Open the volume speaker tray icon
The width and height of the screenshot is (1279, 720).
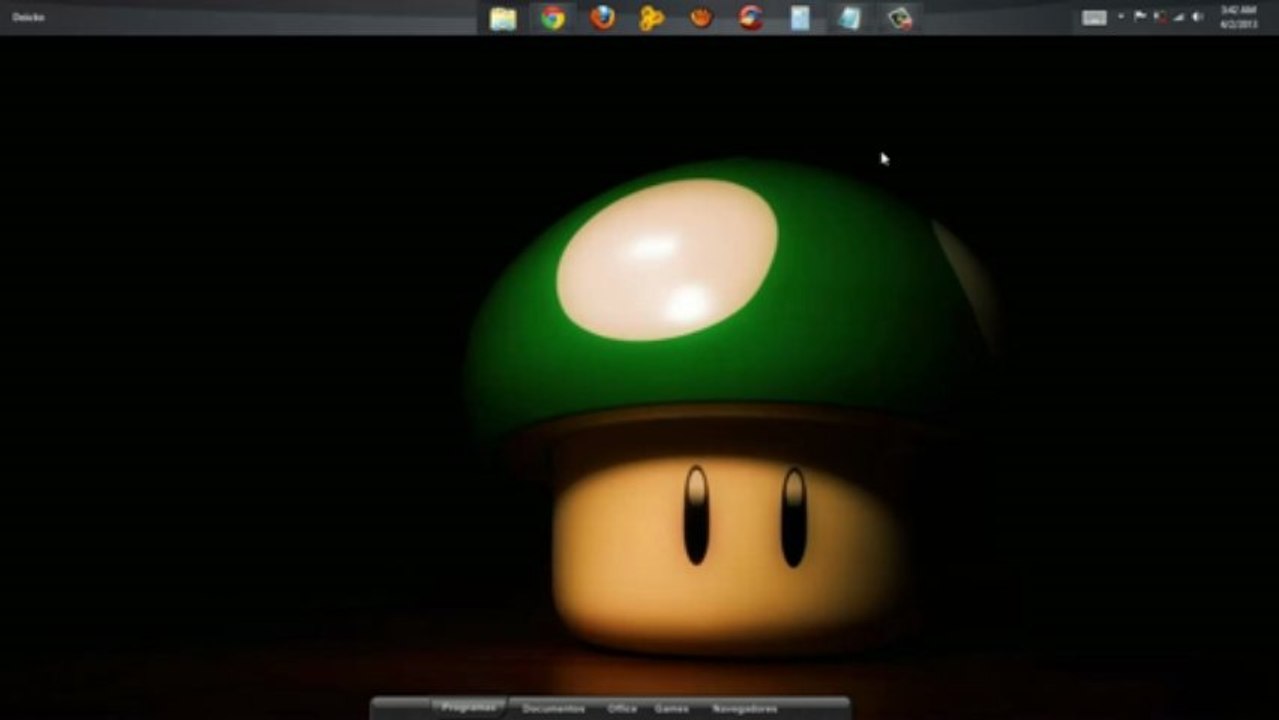[x=1197, y=16]
